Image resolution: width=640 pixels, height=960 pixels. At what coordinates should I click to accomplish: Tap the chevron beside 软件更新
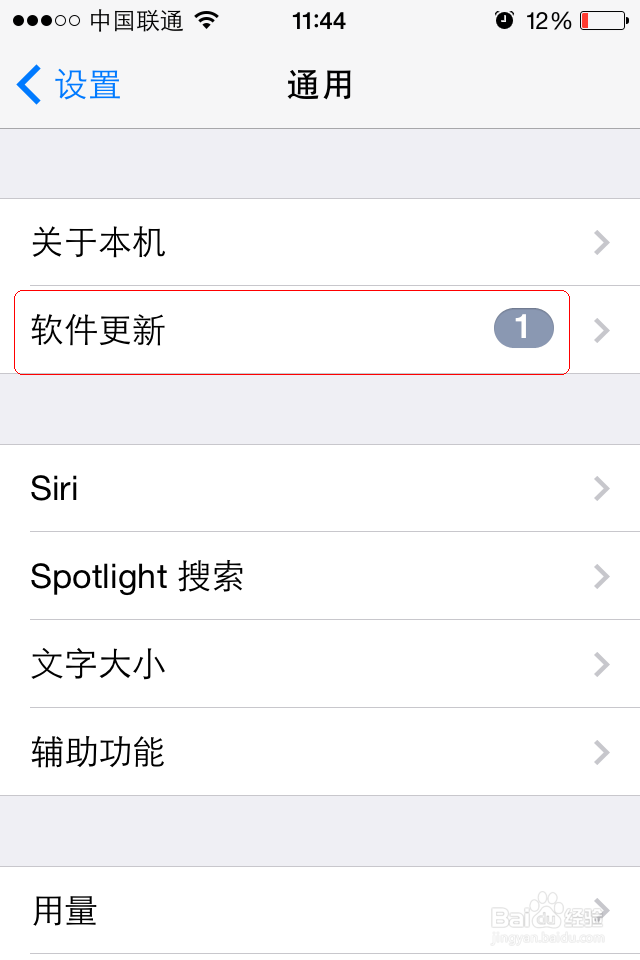(x=601, y=330)
